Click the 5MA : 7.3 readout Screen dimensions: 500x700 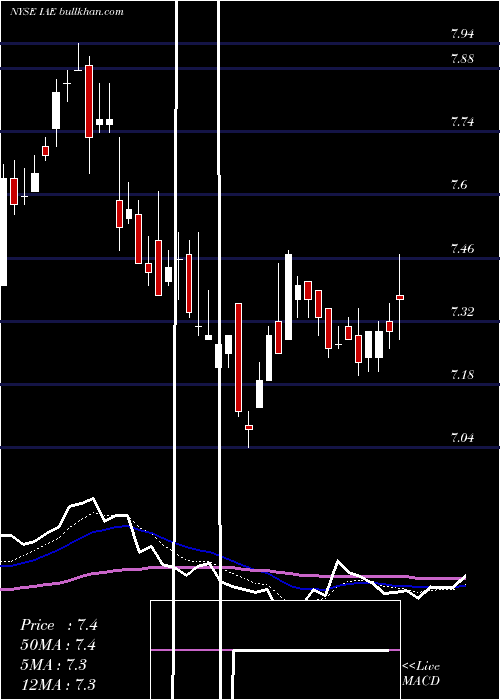tap(56, 665)
